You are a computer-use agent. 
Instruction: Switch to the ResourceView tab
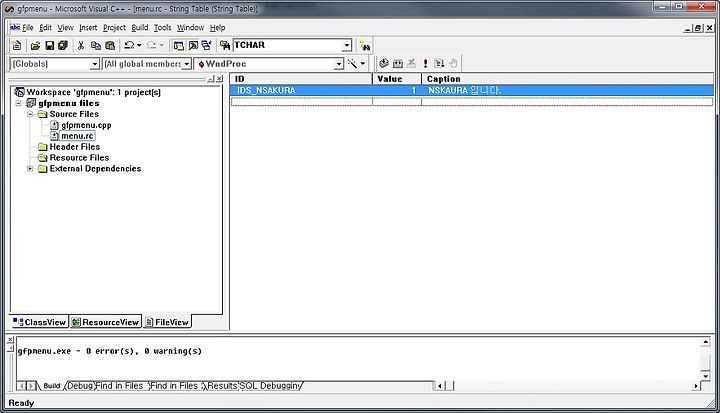pos(106,322)
